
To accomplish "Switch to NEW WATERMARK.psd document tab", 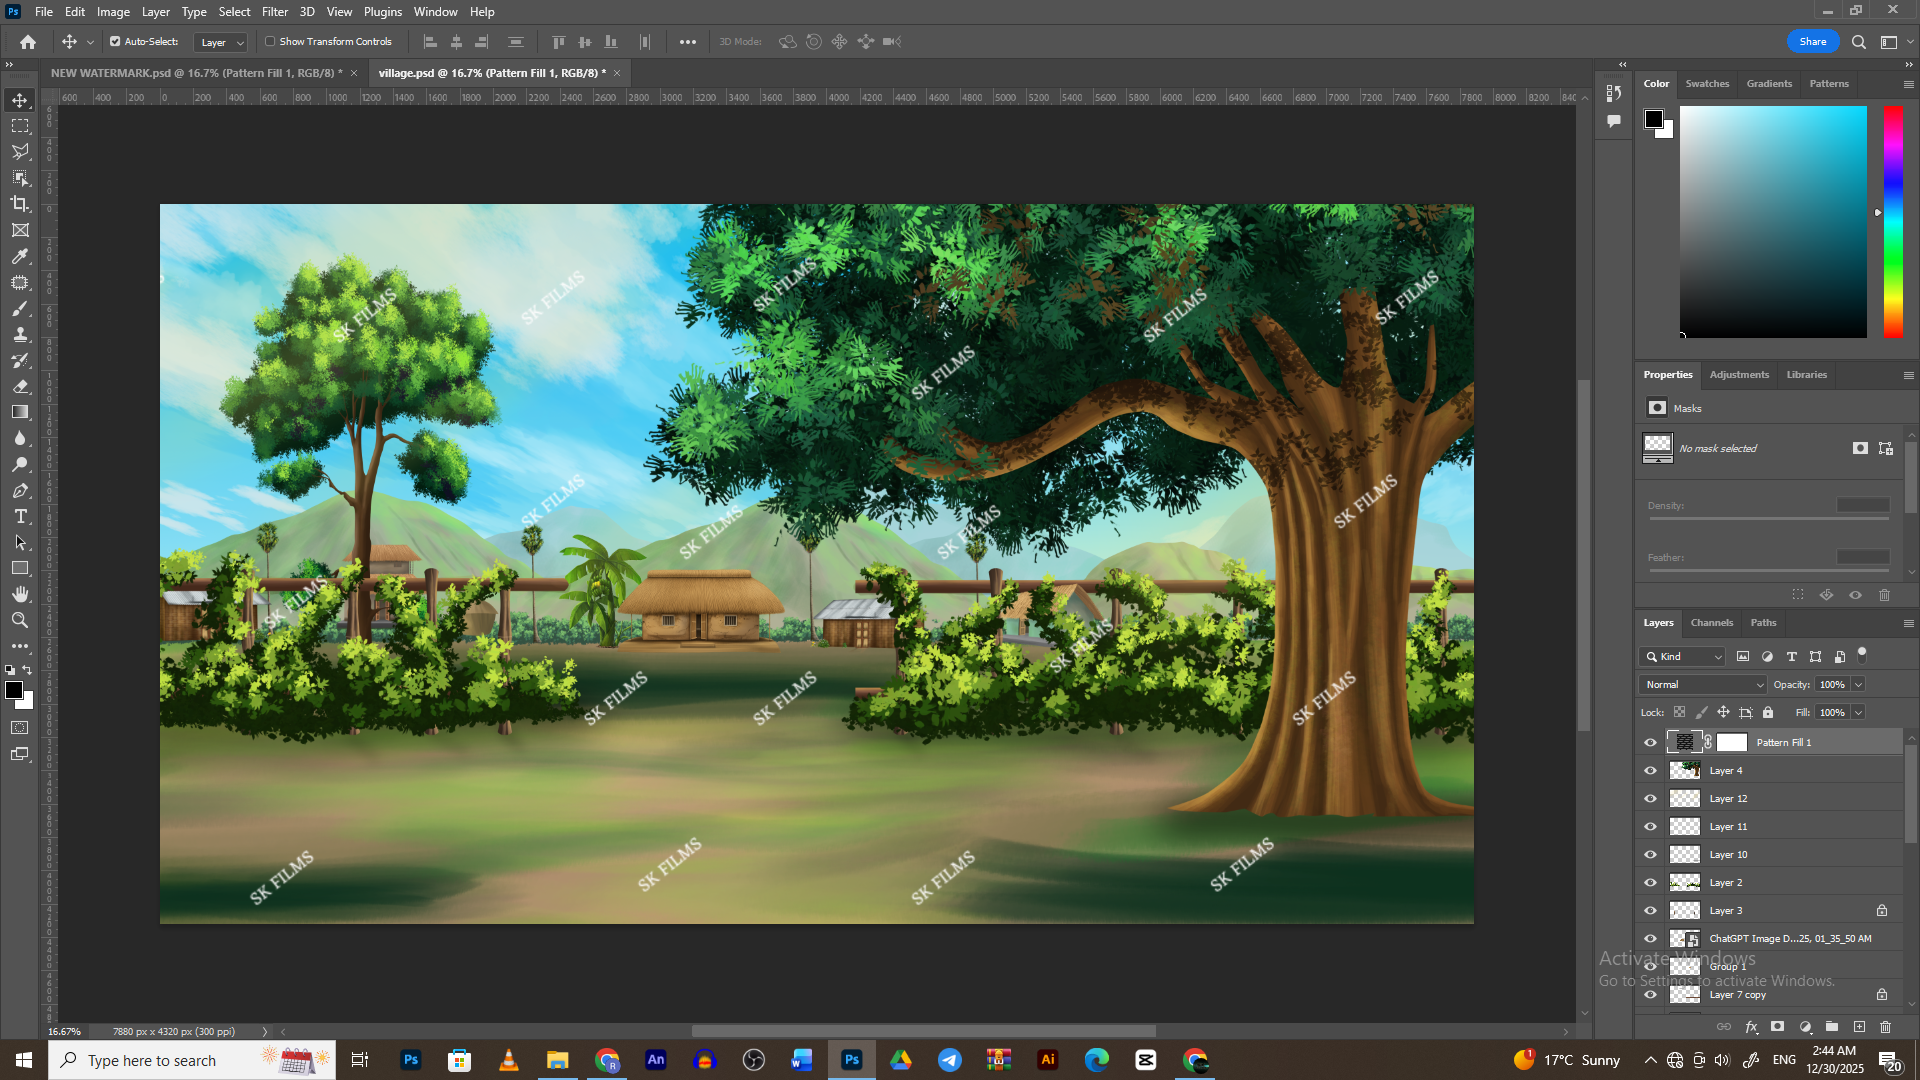I will pos(195,73).
